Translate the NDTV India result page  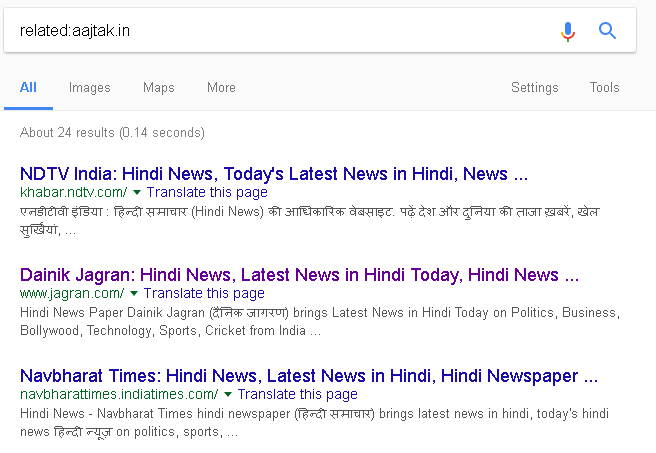[207, 192]
